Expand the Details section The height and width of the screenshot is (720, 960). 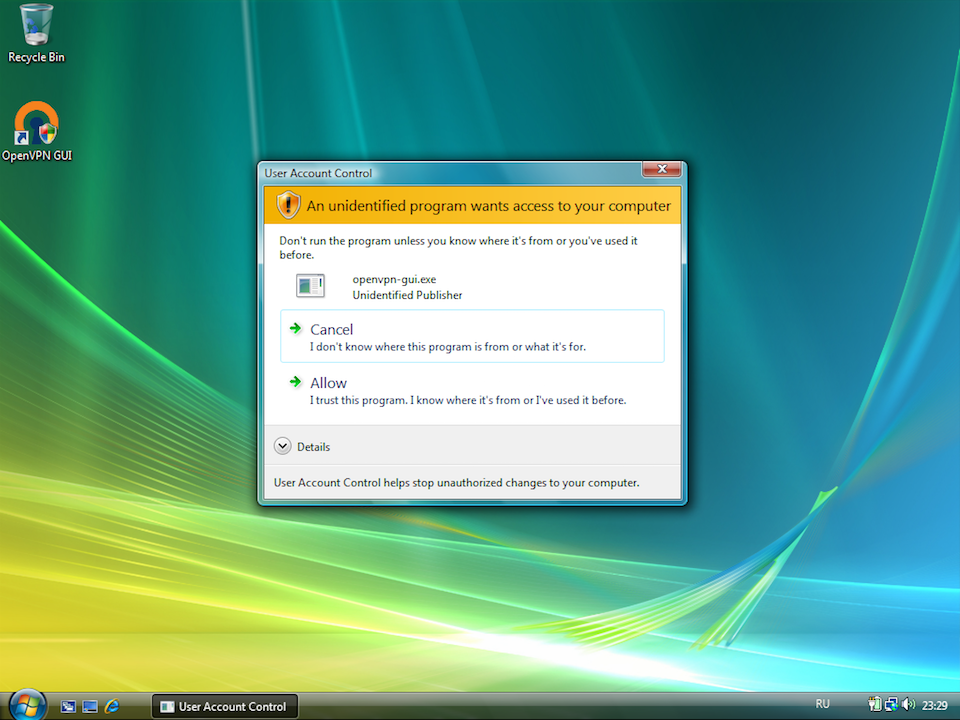tap(302, 446)
